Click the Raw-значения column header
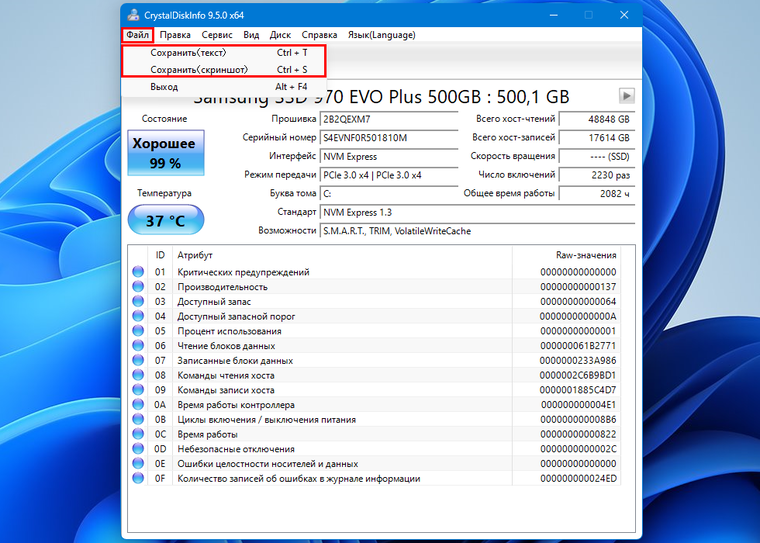Image resolution: width=760 pixels, height=543 pixels. (566, 255)
